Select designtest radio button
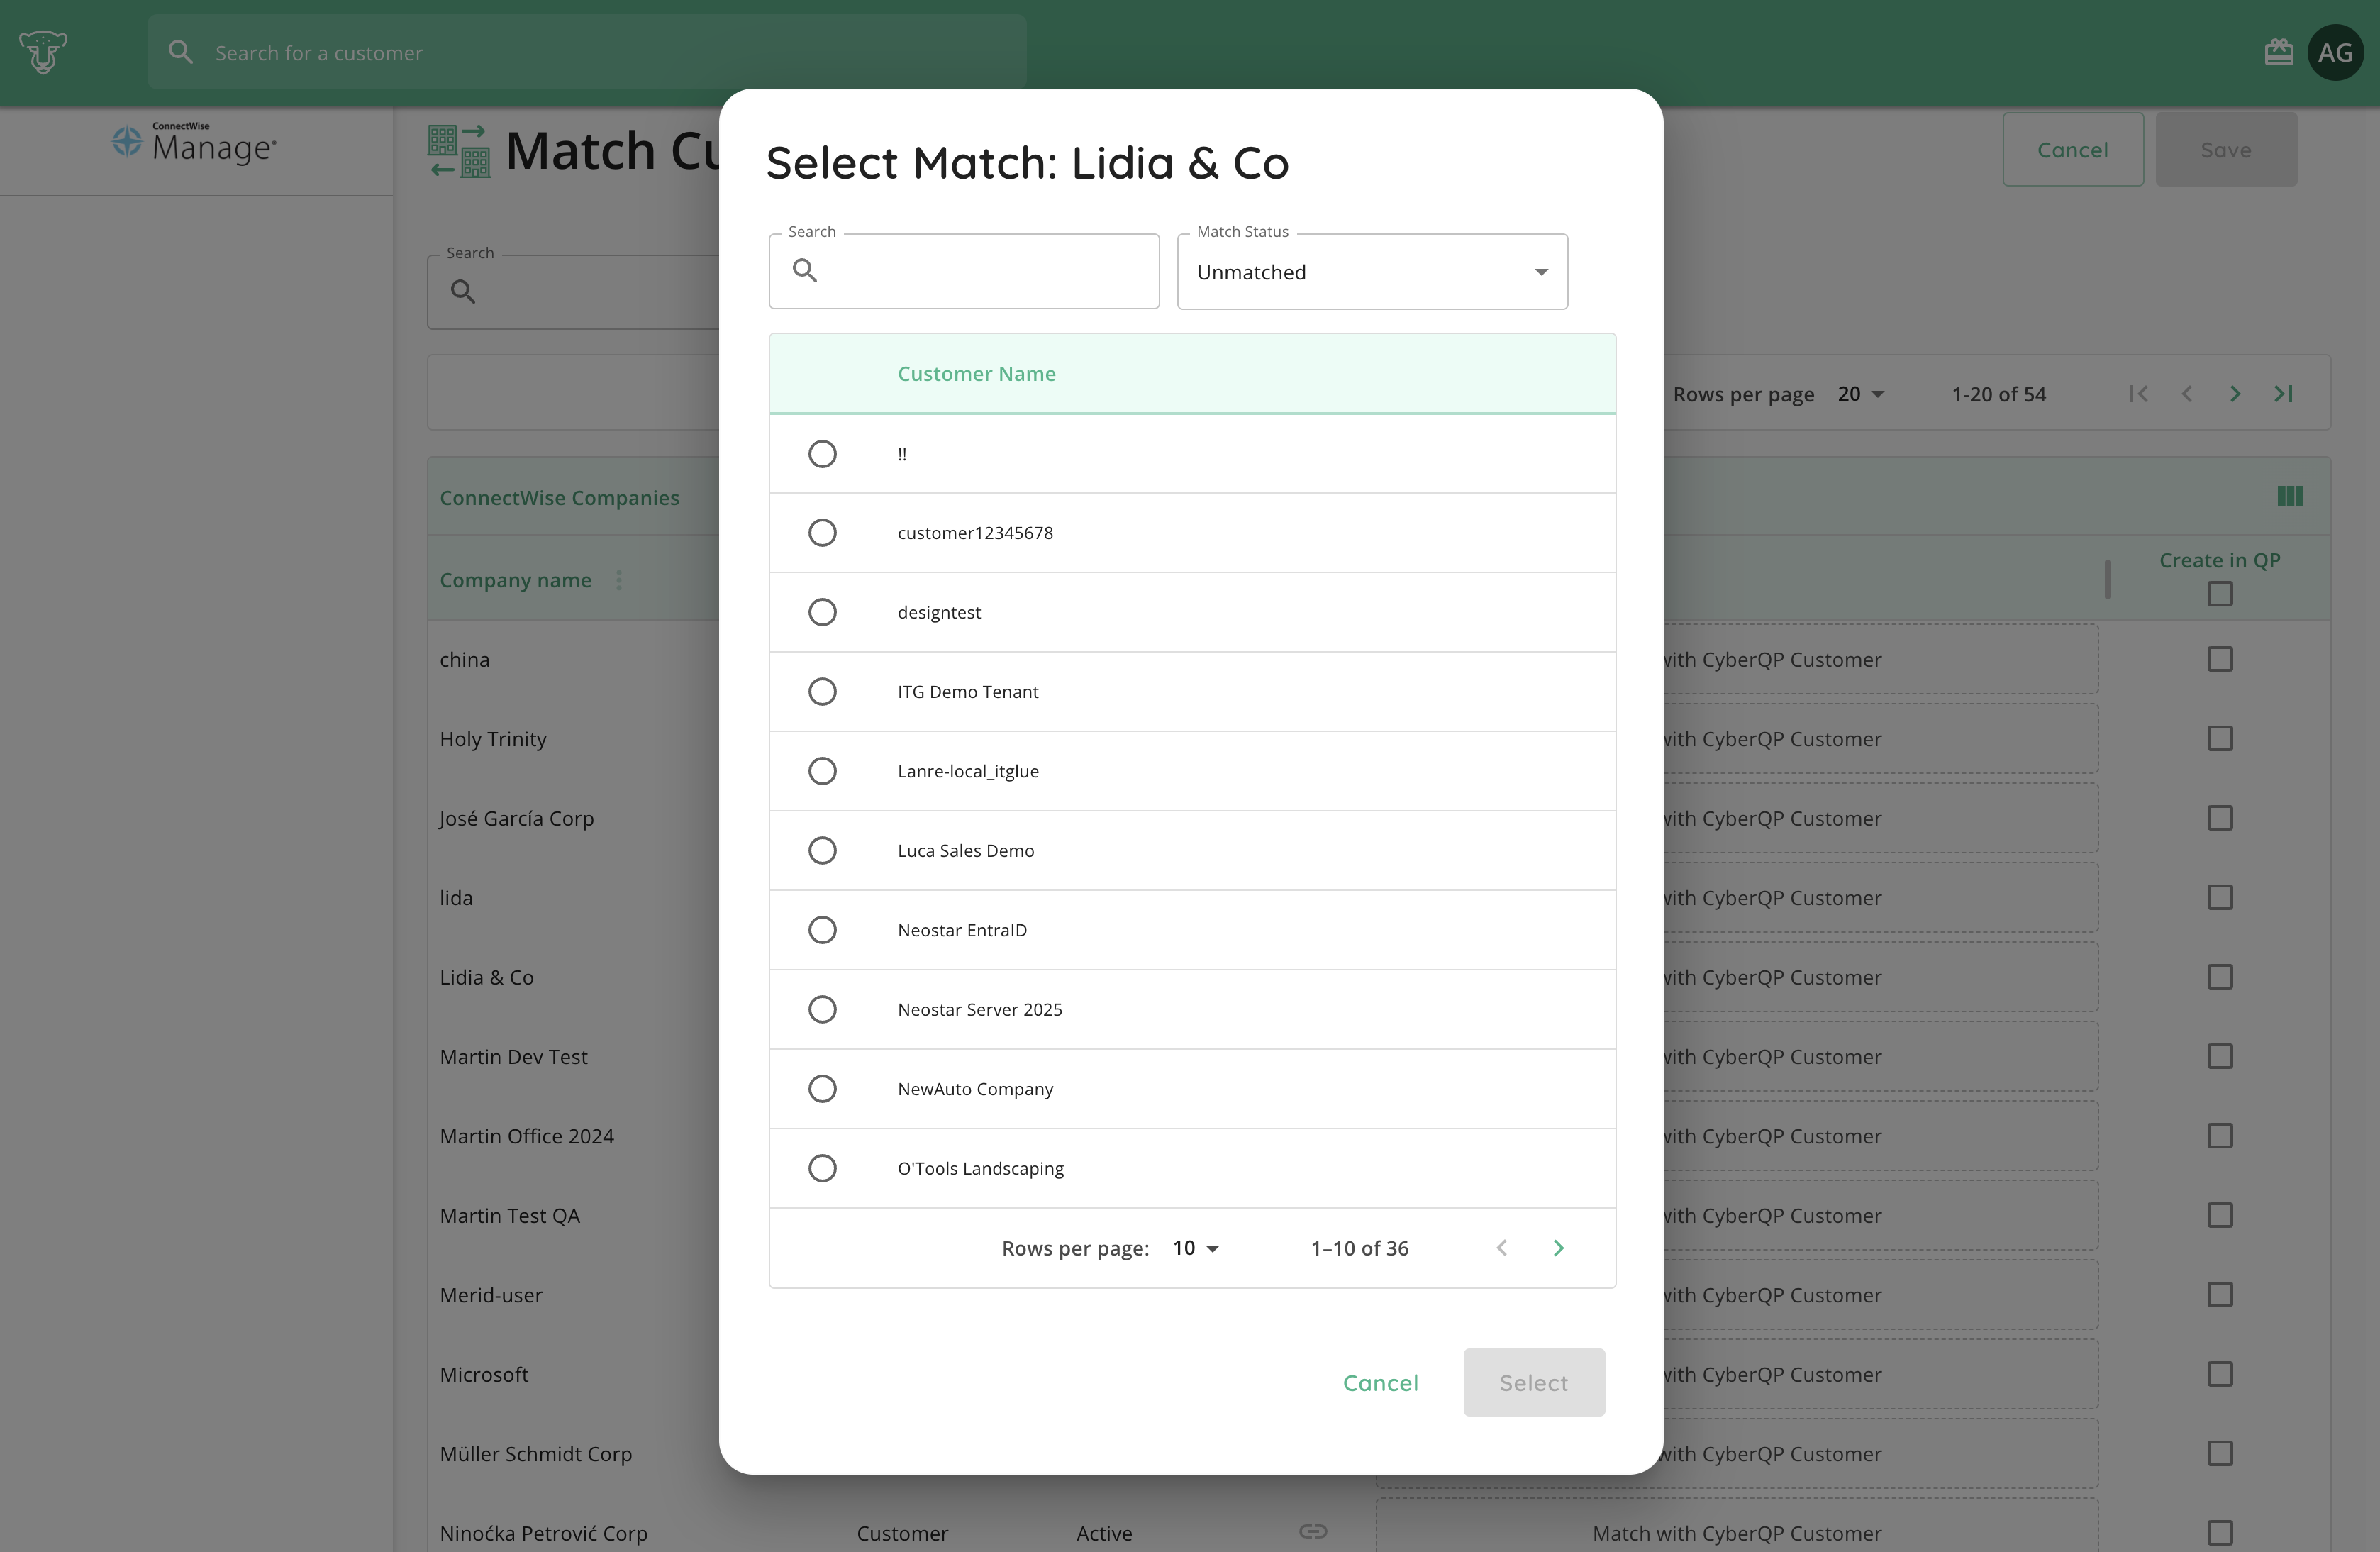 (x=822, y=611)
